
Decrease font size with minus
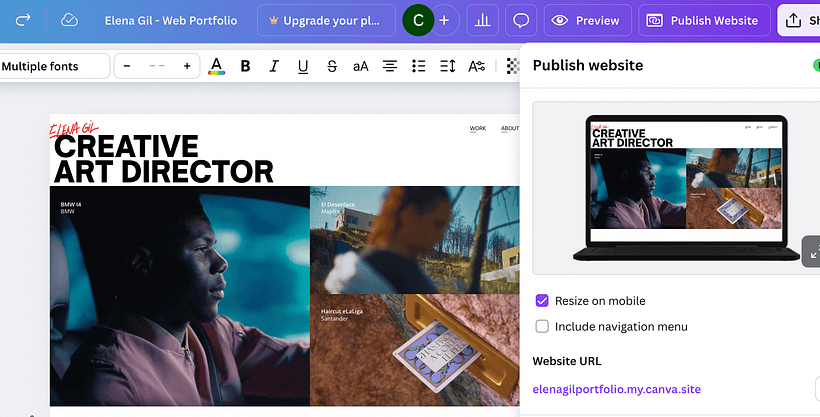pyautogui.click(x=127, y=66)
